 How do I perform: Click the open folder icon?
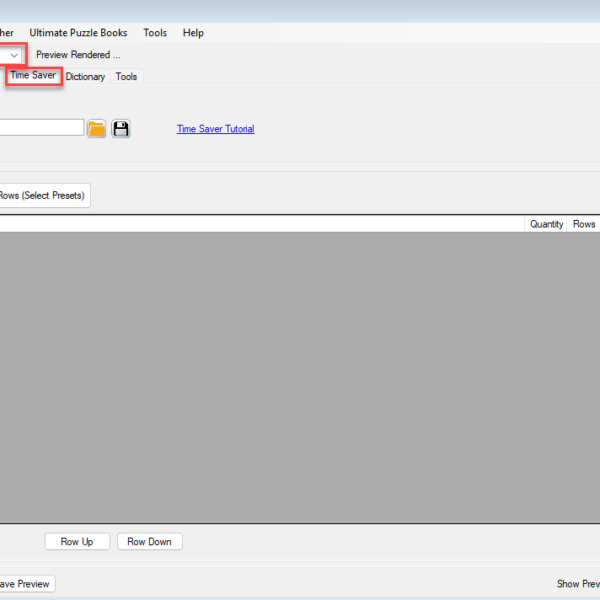click(96, 129)
